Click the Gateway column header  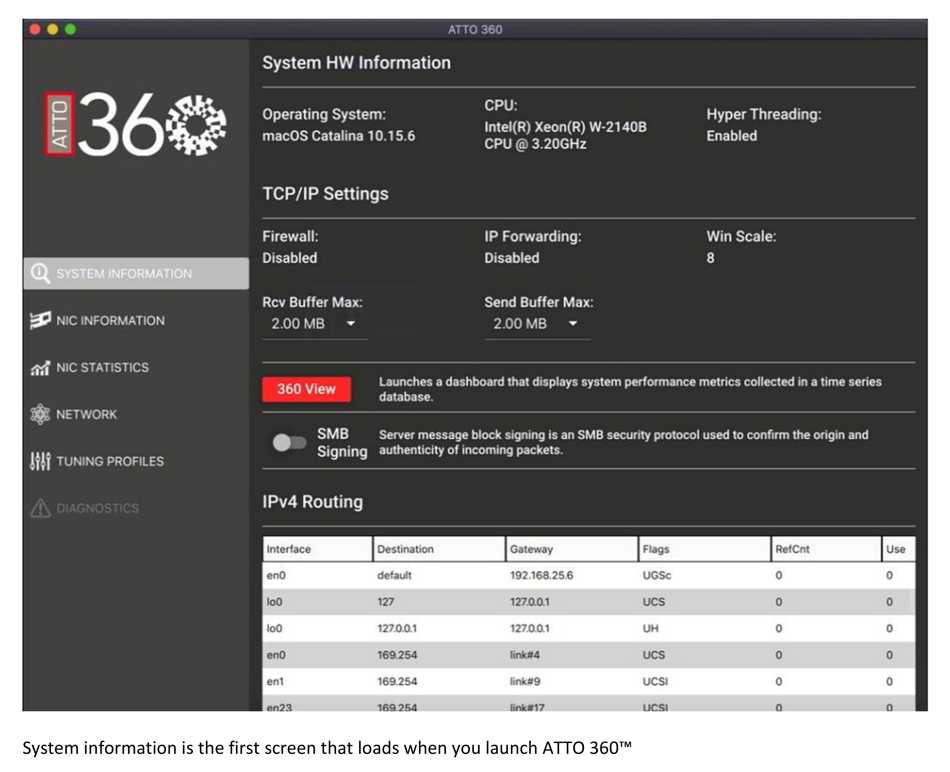point(572,549)
